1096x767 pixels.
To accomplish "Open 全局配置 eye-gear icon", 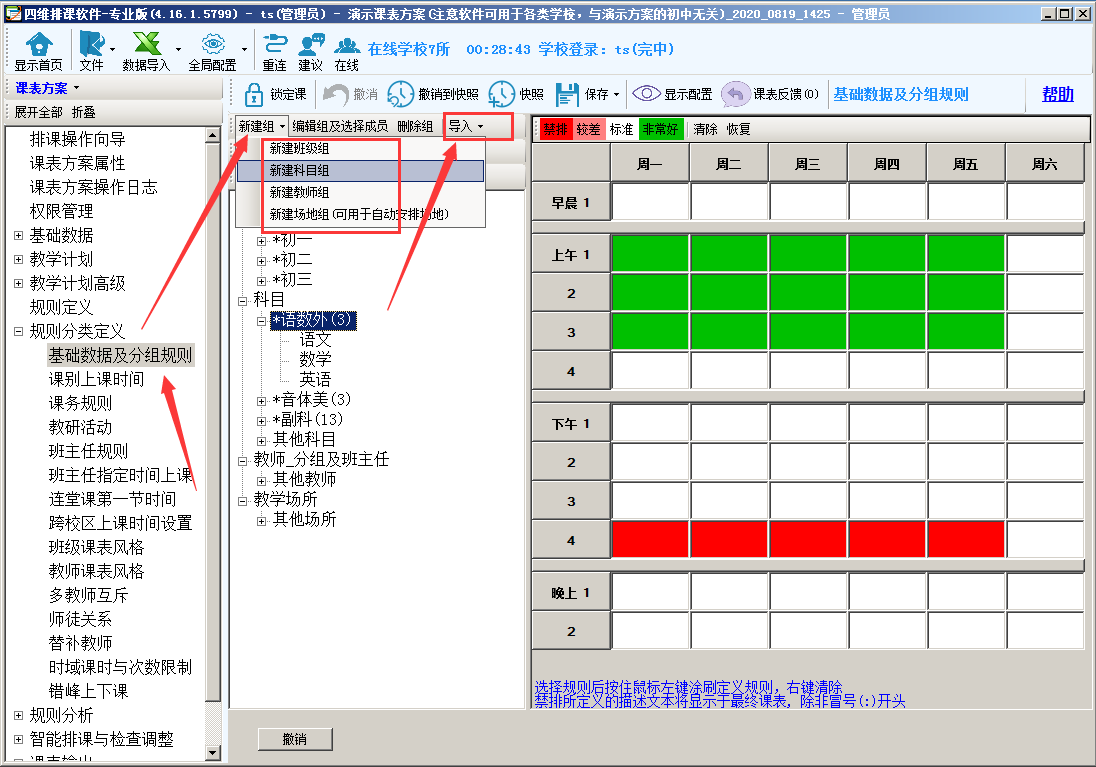I will click(x=211, y=43).
